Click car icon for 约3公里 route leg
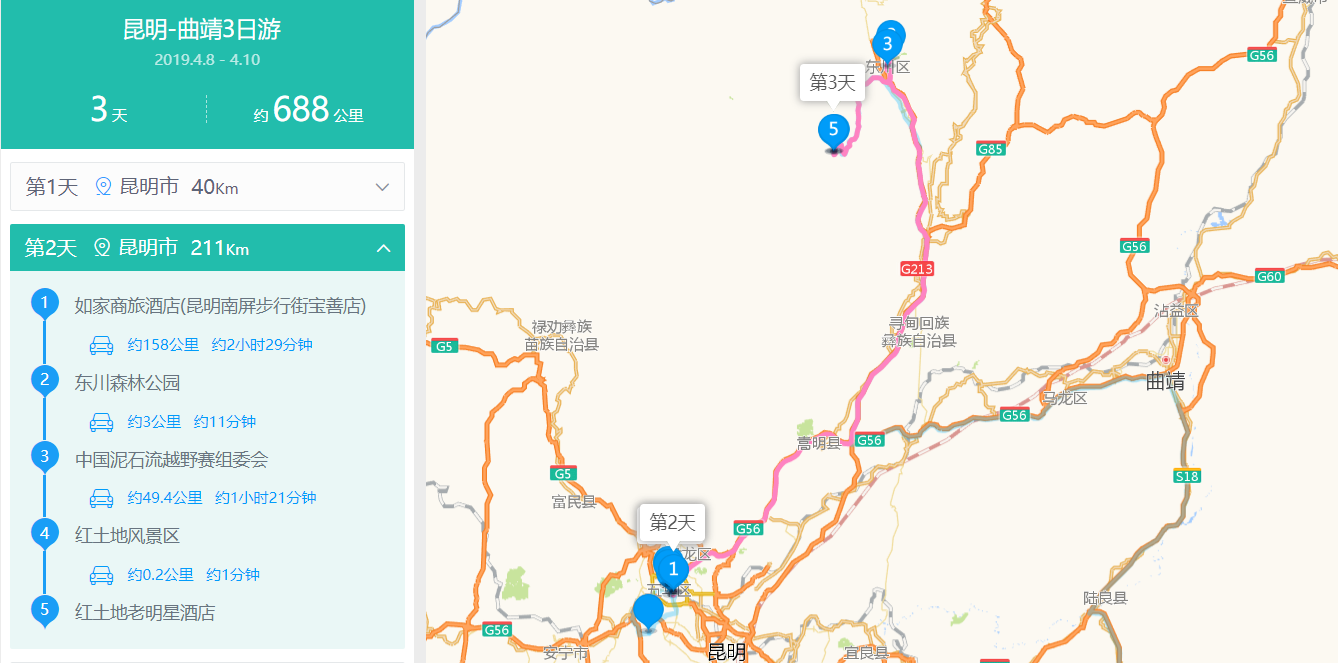This screenshot has width=1338, height=663. pos(101,422)
